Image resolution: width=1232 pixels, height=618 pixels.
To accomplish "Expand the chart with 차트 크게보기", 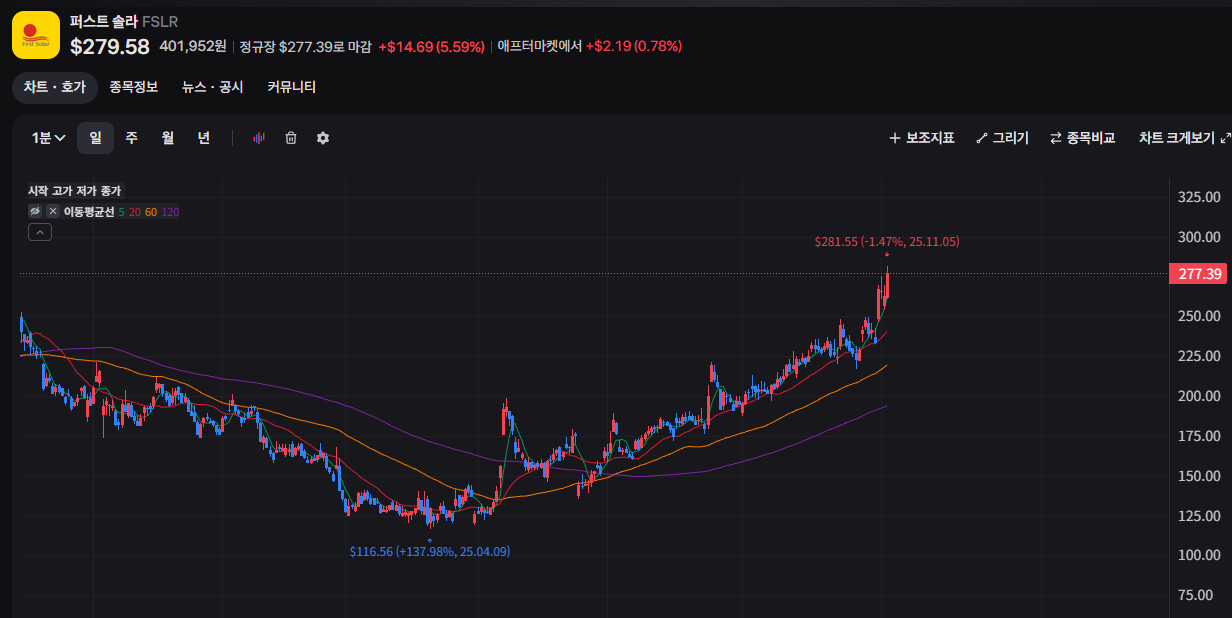I will 1184,138.
